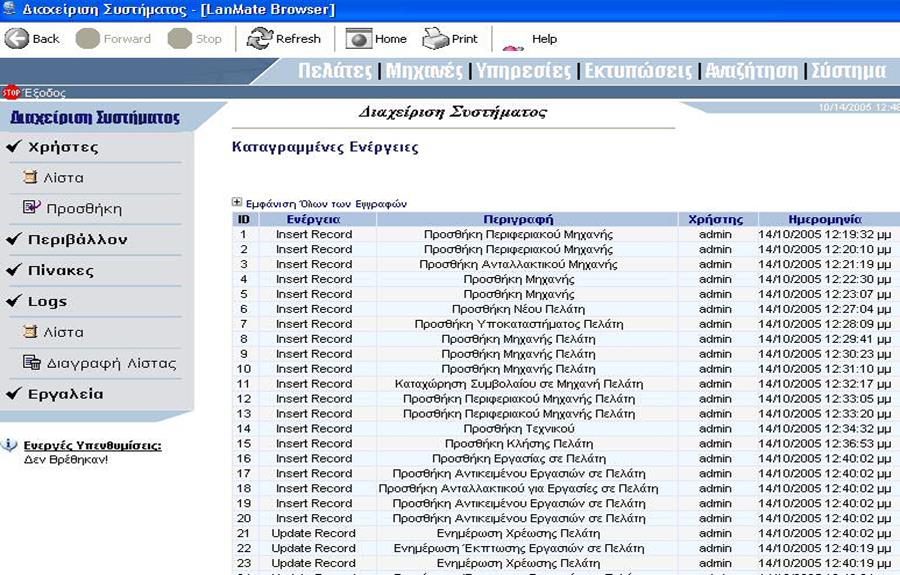Click the Home icon
This screenshot has width=900, height=575.
[358, 38]
